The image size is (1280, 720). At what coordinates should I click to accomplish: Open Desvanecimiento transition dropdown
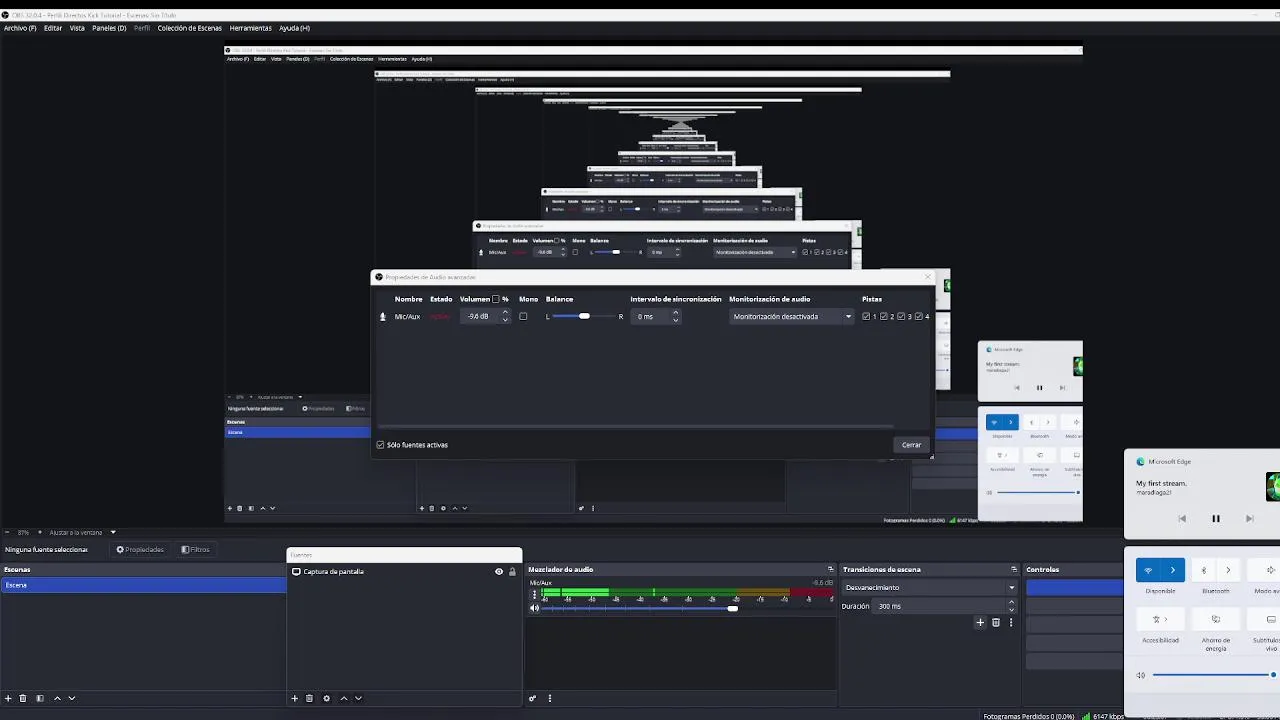[x=930, y=587]
